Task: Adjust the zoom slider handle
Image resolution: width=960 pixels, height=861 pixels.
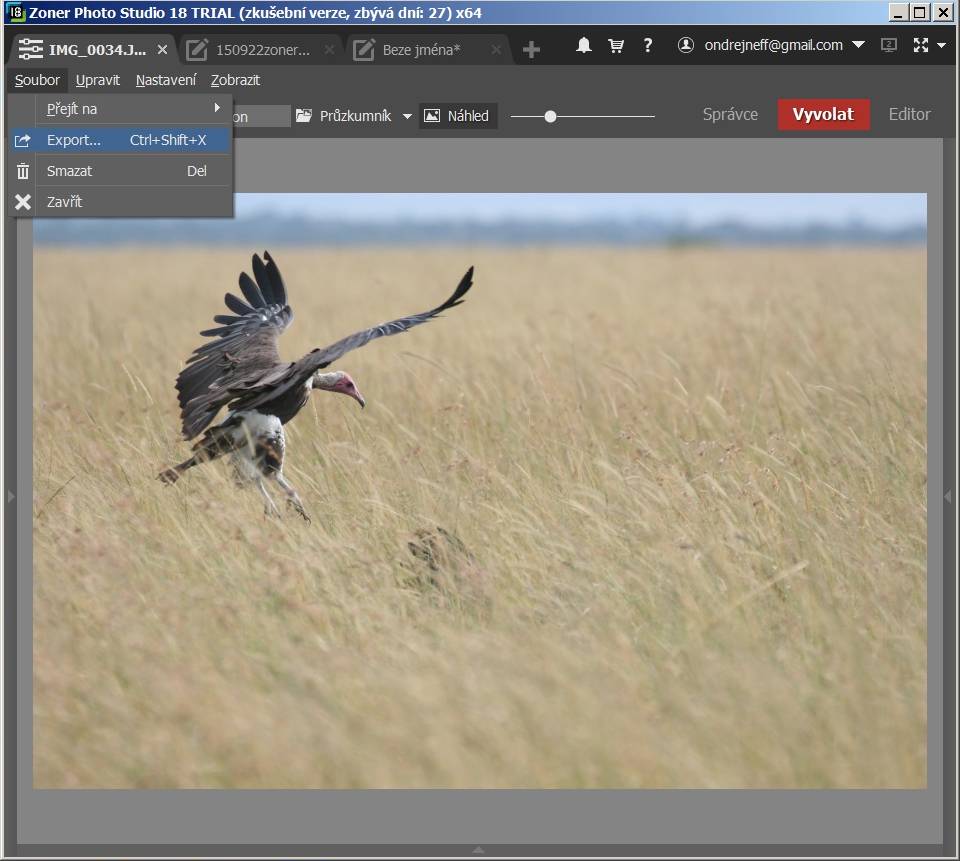Action: (550, 117)
